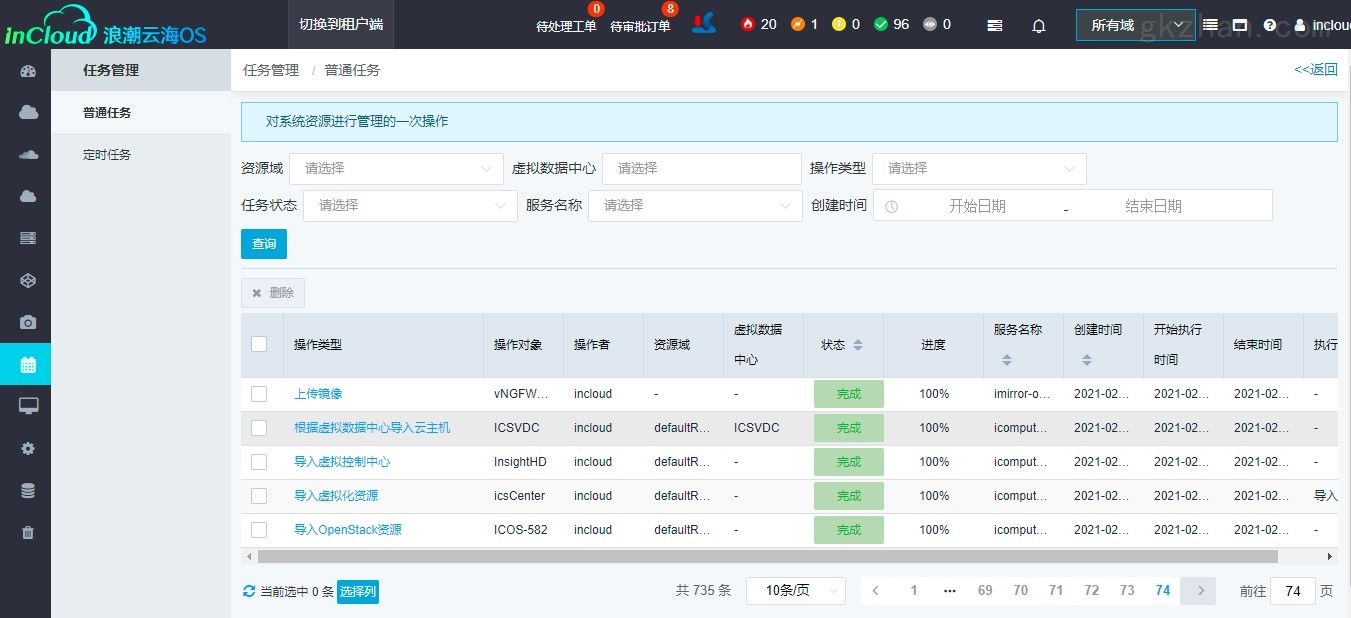1351x618 pixels.
Task: Switch to 切换到用户端 in top bar
Action: click(341, 24)
